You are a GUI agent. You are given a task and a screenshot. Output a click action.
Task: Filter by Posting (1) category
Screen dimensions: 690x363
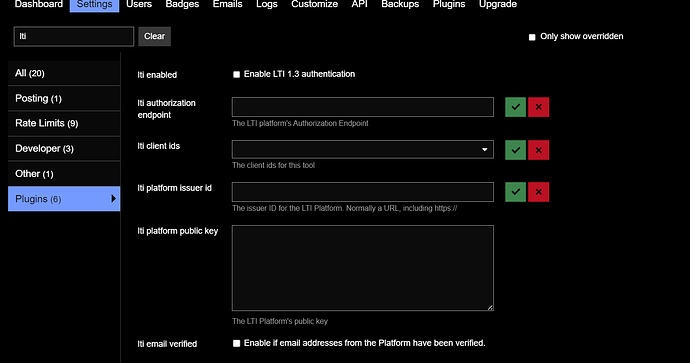pos(64,98)
